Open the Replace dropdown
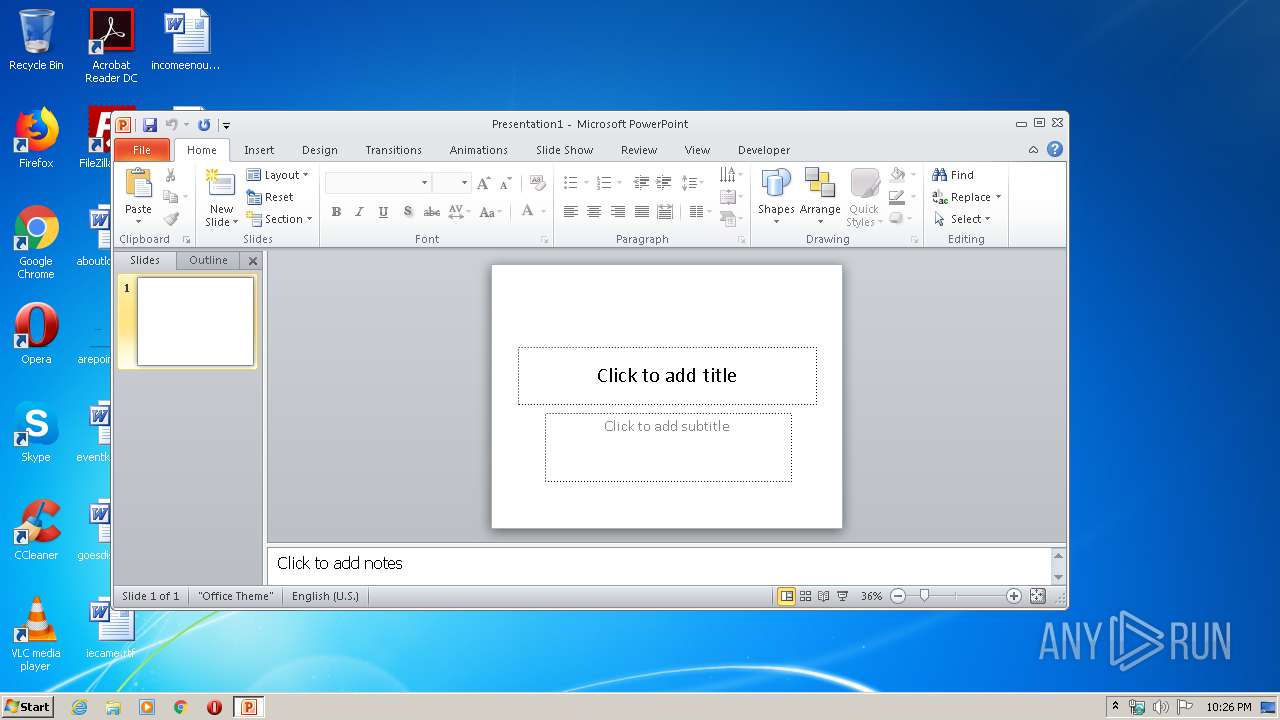Image resolution: width=1280 pixels, height=720 pixels. coord(967,197)
